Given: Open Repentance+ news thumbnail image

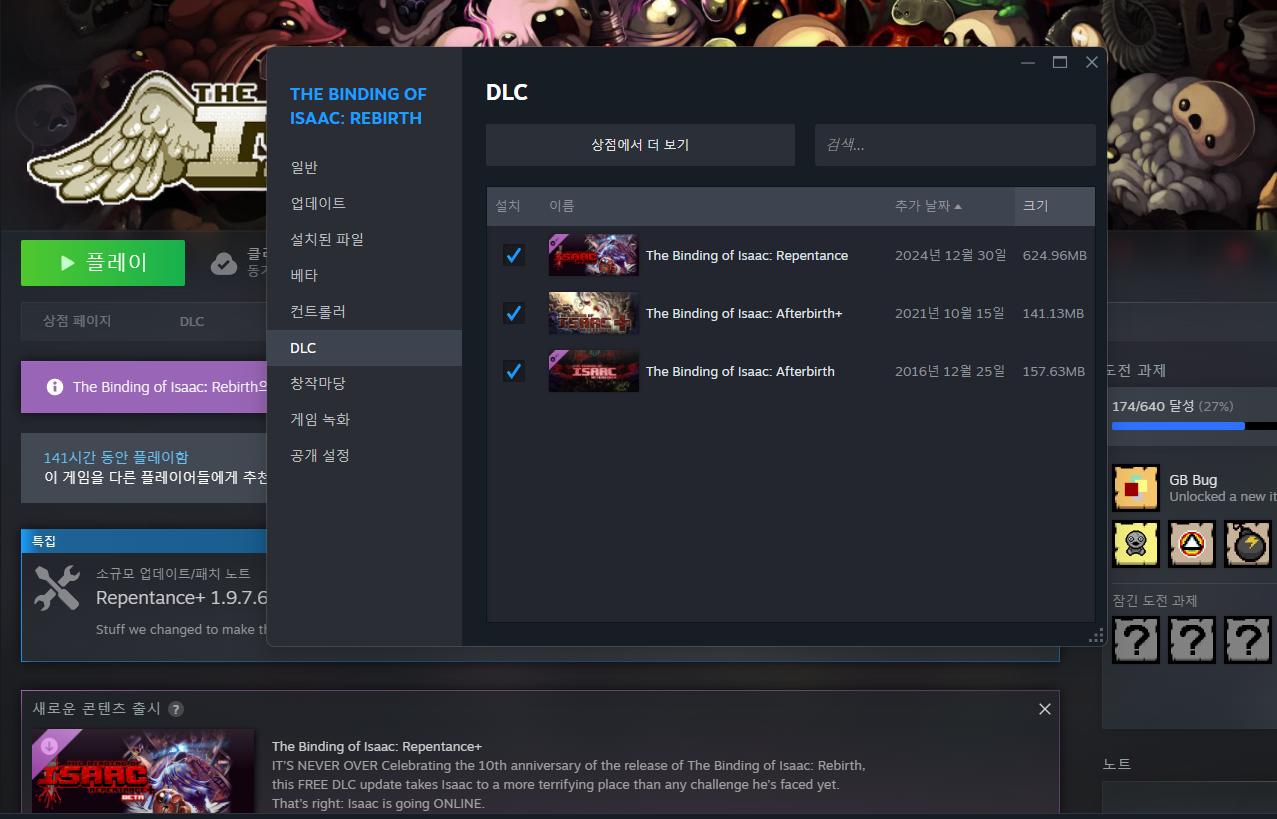Looking at the screenshot, I should pos(143,771).
